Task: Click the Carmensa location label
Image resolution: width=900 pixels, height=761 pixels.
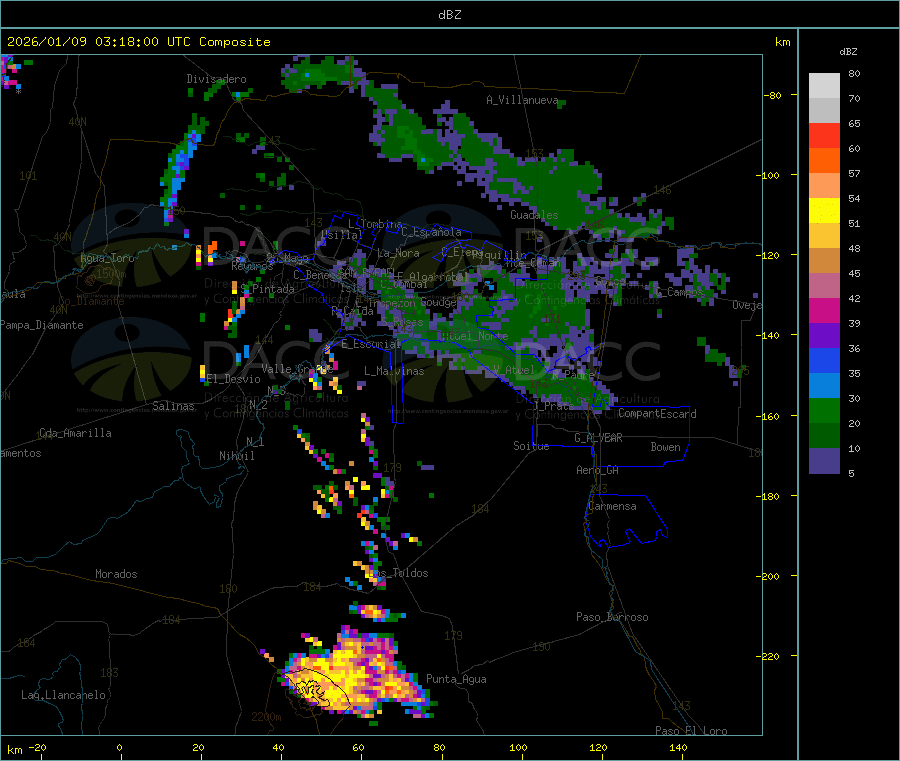Action: (612, 507)
